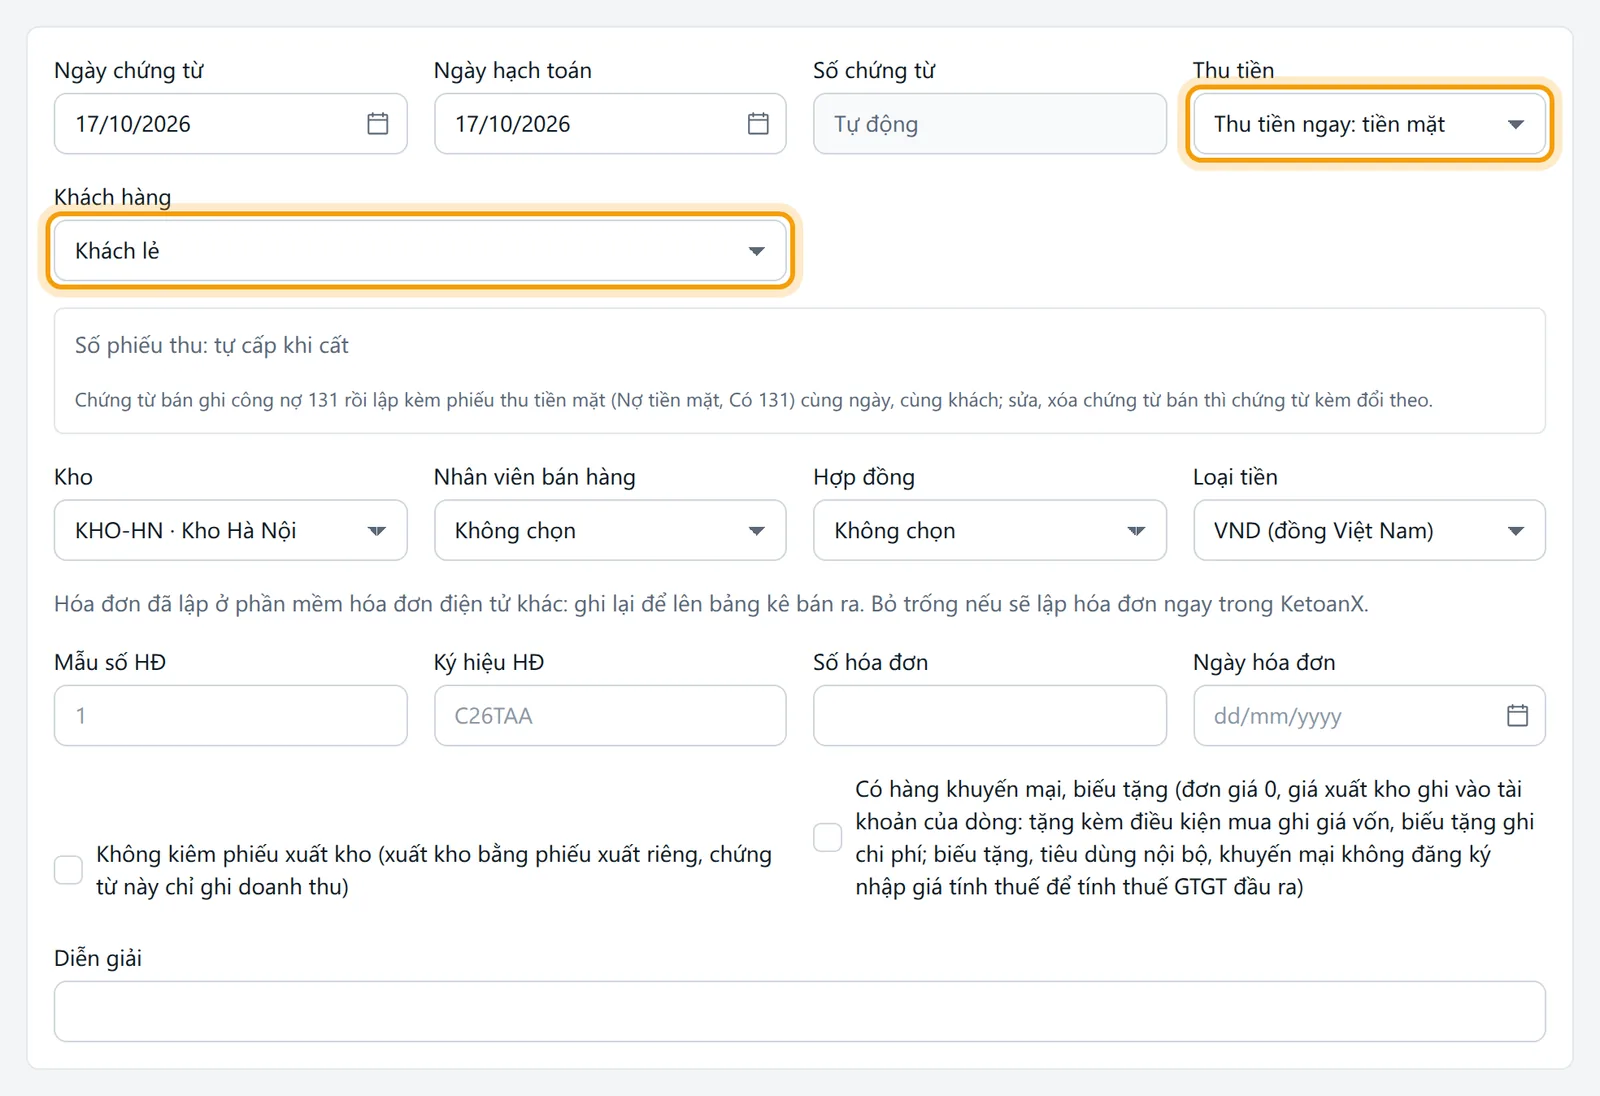Click dropdown arrow of Khách hàng field

click(x=757, y=251)
